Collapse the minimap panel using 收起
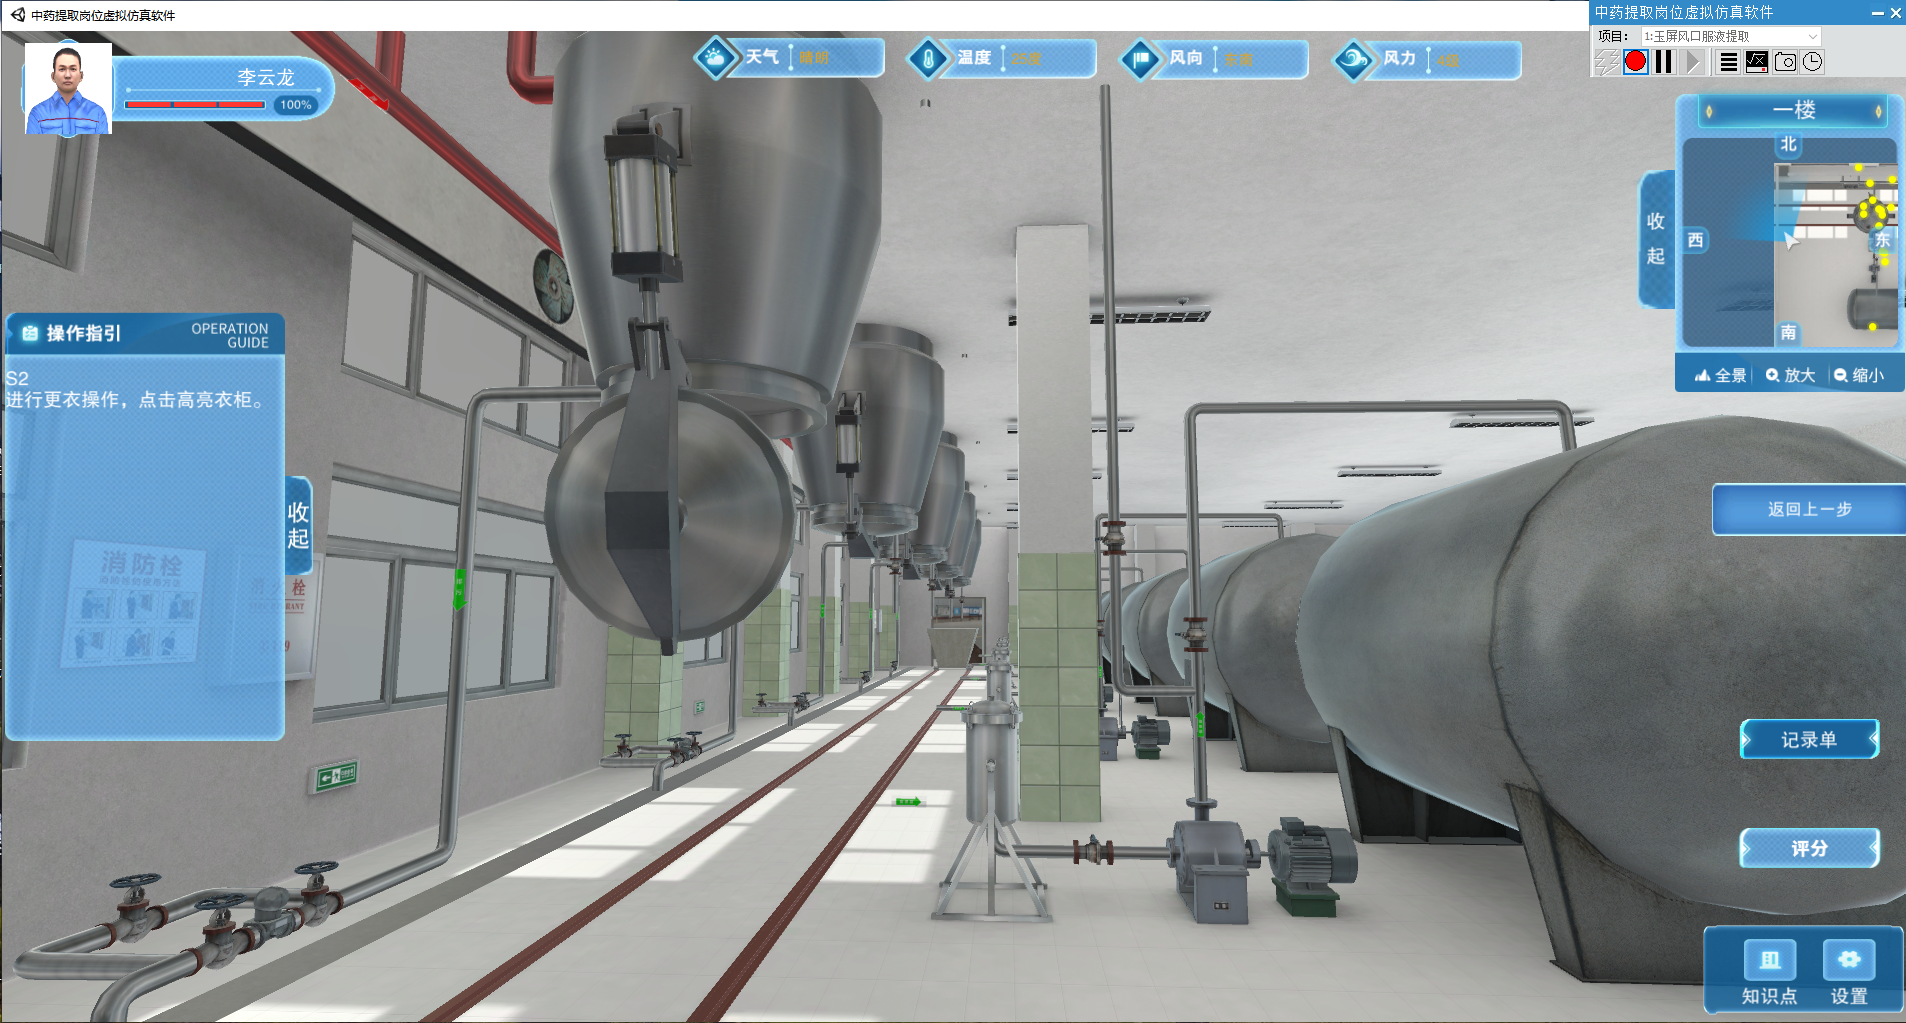The image size is (1906, 1023). point(1656,238)
